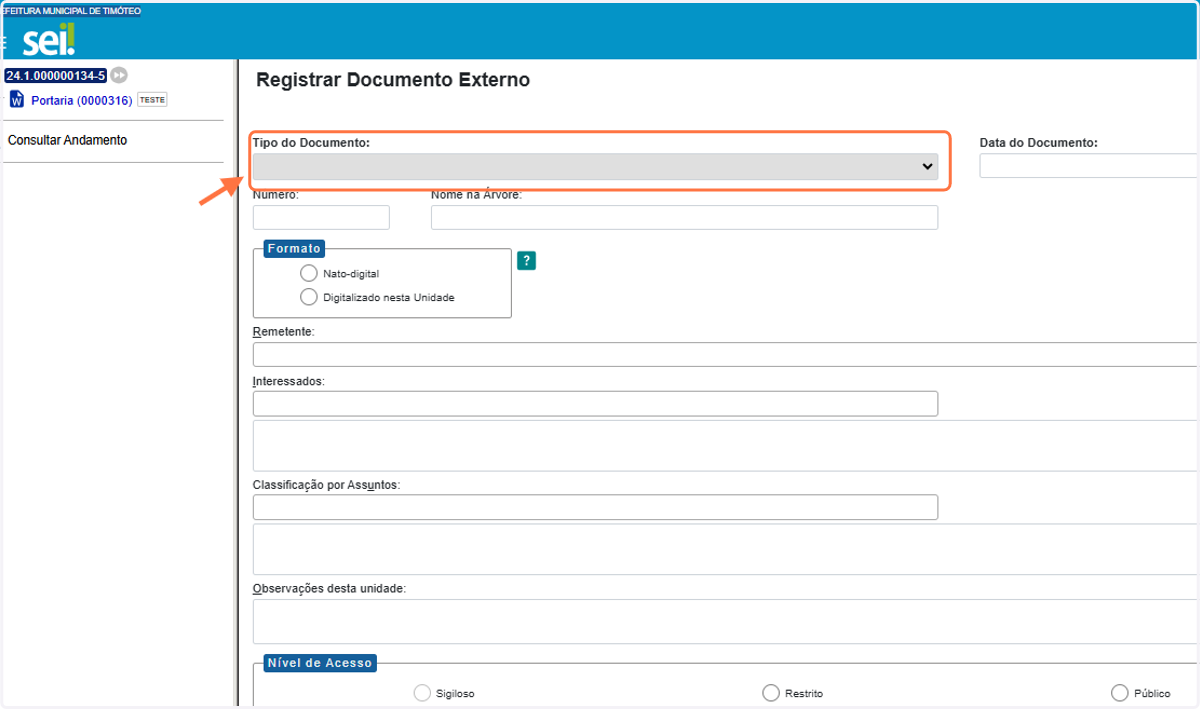
Task: Open the Formato help question mark icon
Action: (x=526, y=261)
